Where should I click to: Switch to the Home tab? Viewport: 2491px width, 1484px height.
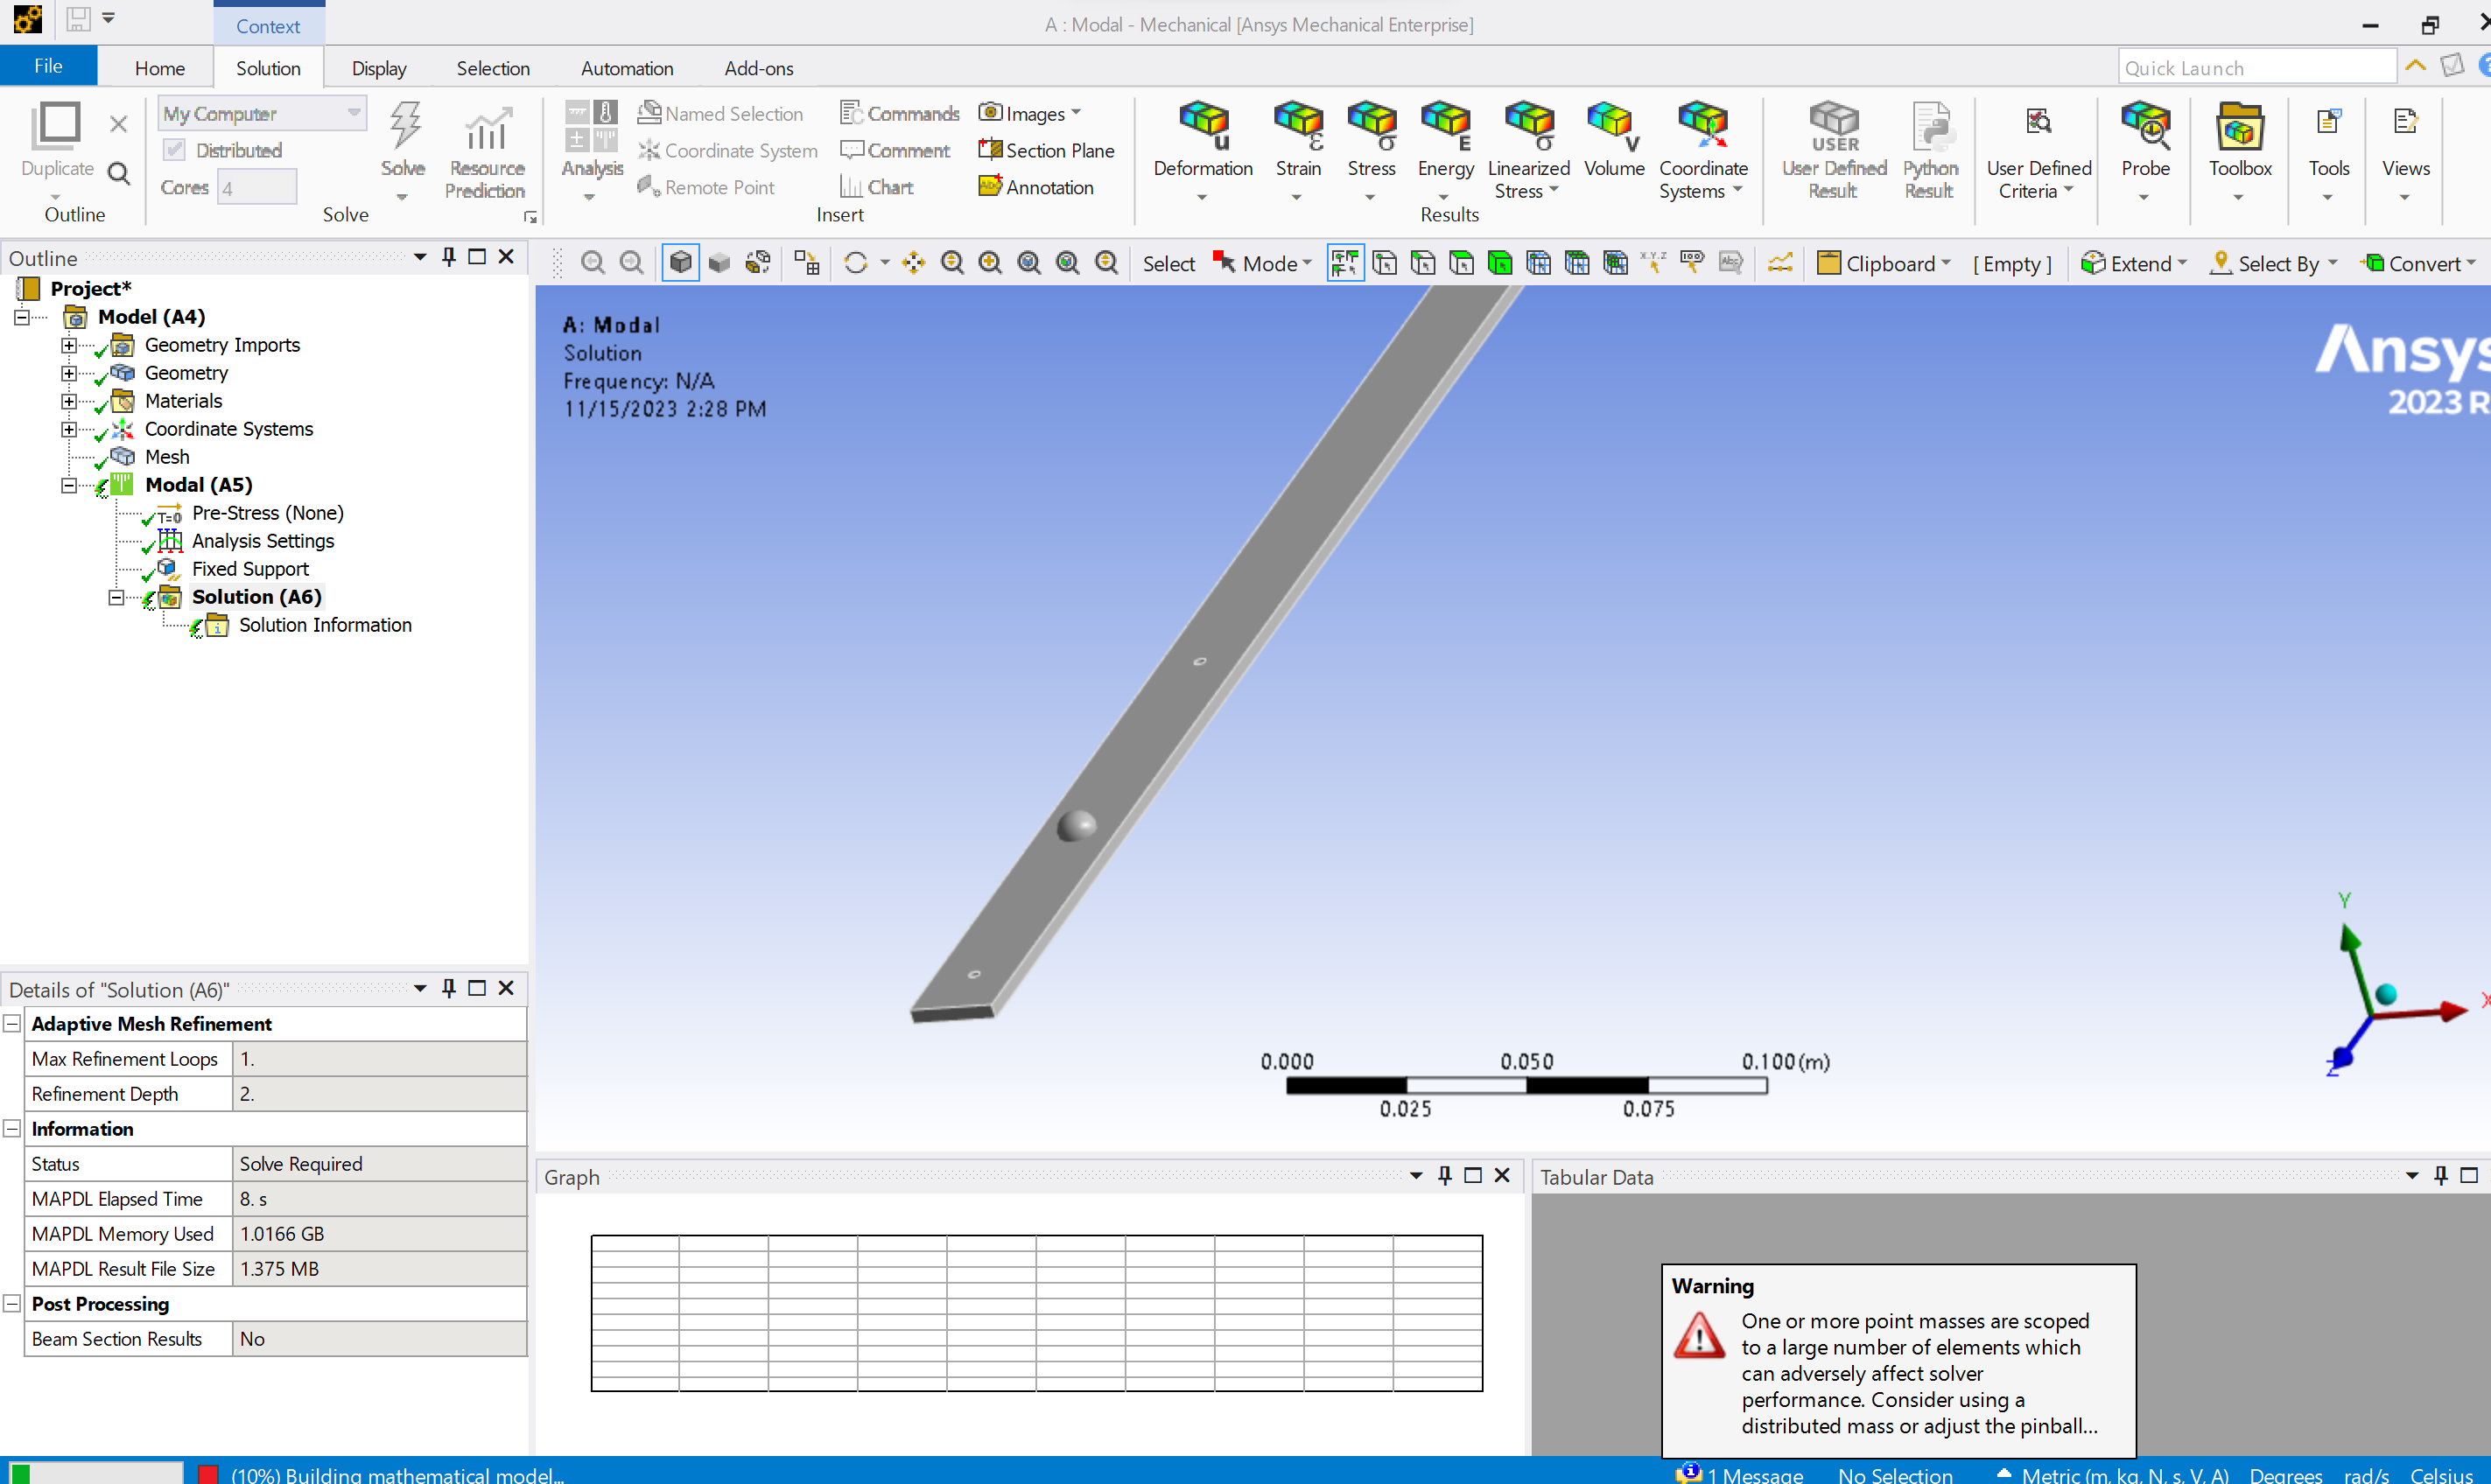point(160,68)
